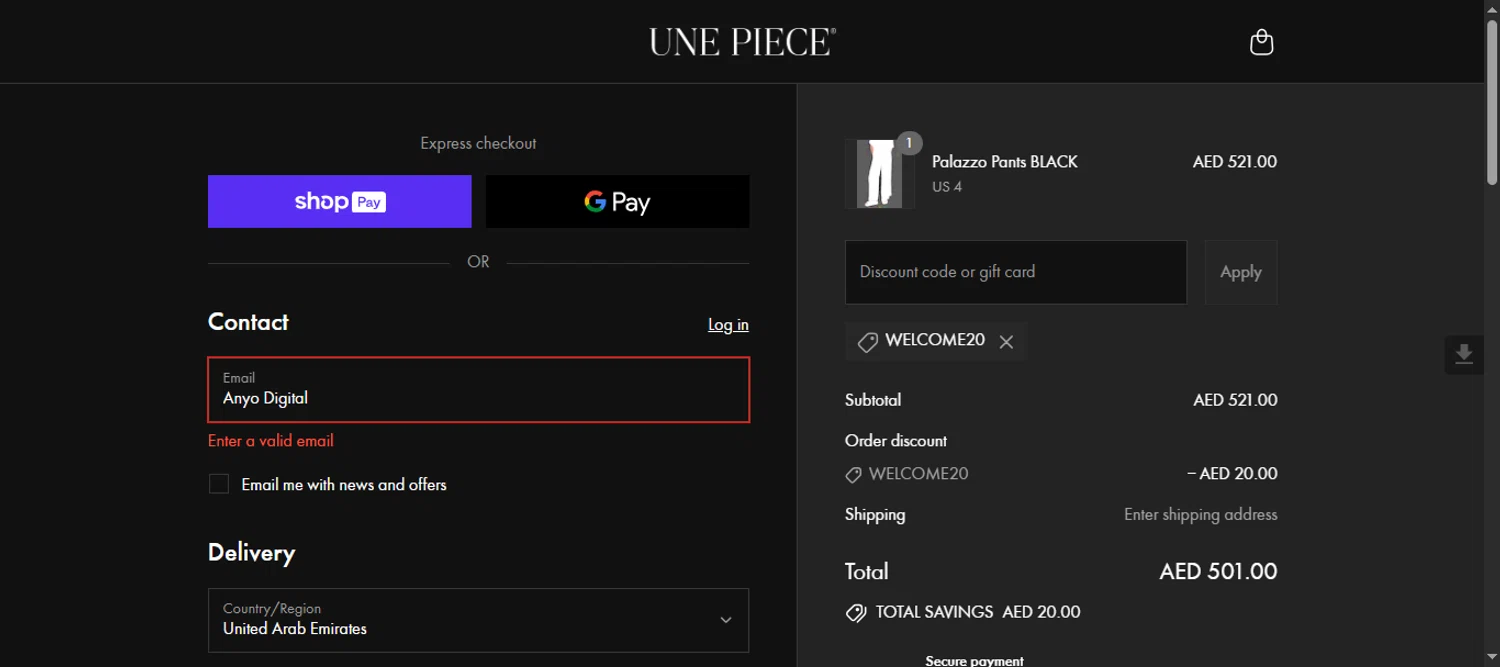Click the US 4 size text
This screenshot has height=667, width=1500.
click(x=946, y=186)
